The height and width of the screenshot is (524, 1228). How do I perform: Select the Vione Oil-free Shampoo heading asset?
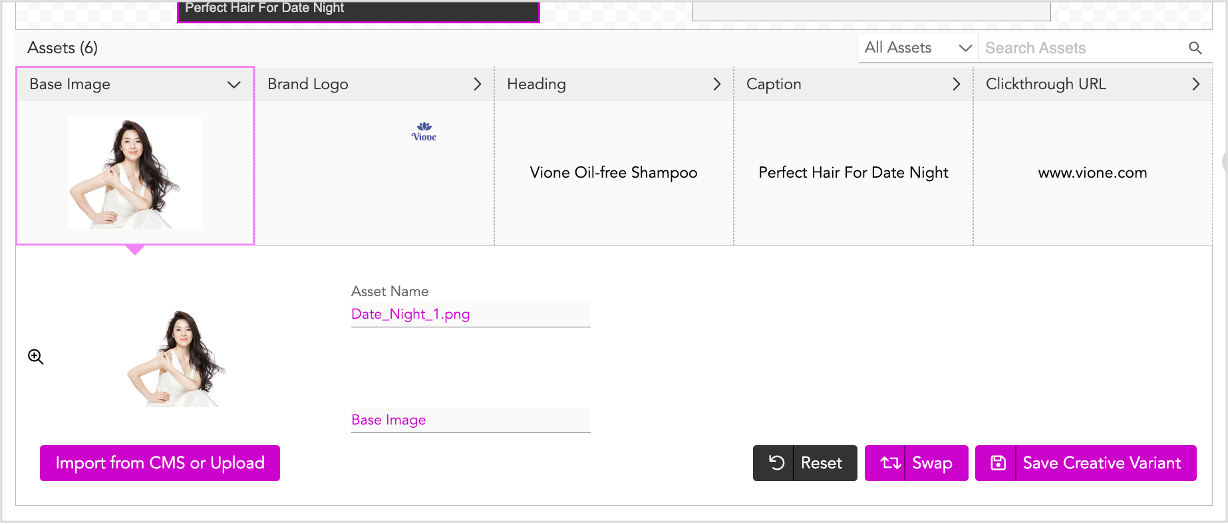coord(614,172)
